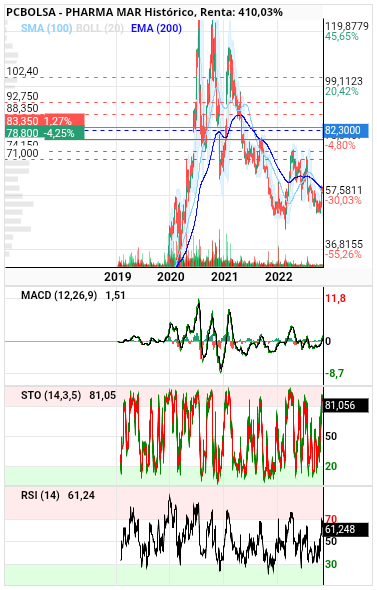Click the 88,350 price level label
The height and width of the screenshot is (590, 377).
point(23,108)
